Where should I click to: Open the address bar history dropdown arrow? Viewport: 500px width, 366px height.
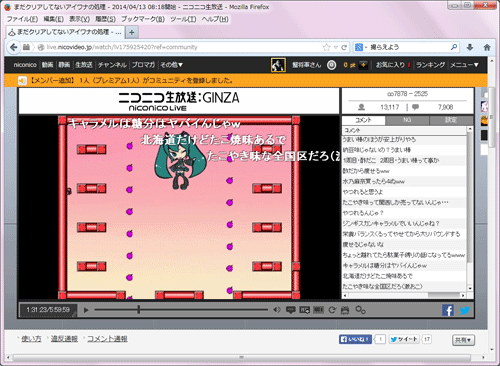(x=336, y=47)
